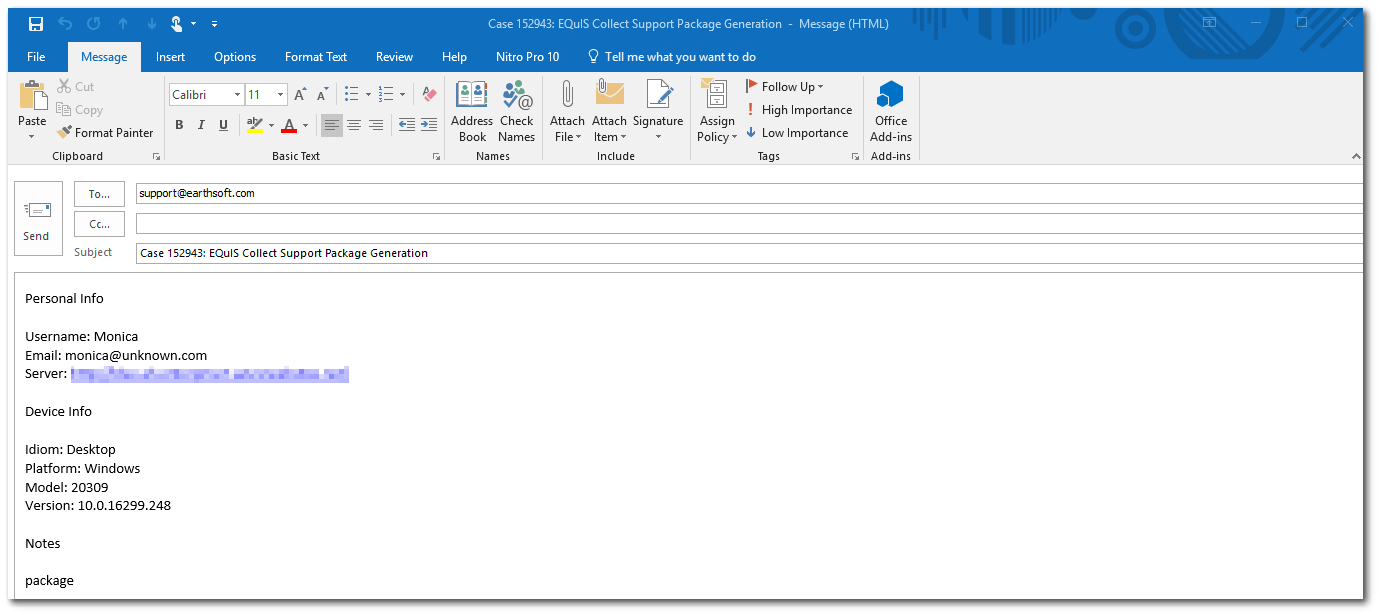This screenshot has width=1379, height=615.
Task: Save the message with the floppy disk icon
Action: [36, 23]
